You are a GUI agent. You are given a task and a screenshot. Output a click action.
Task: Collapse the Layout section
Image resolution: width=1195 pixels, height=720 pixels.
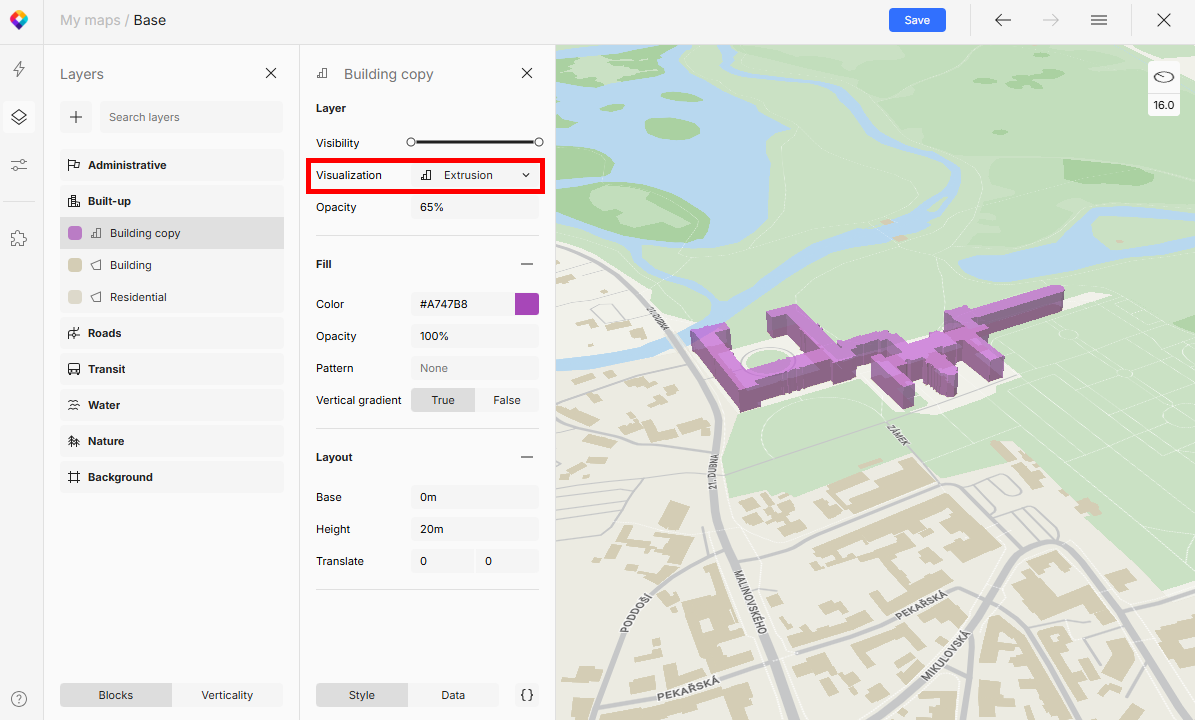click(x=527, y=457)
